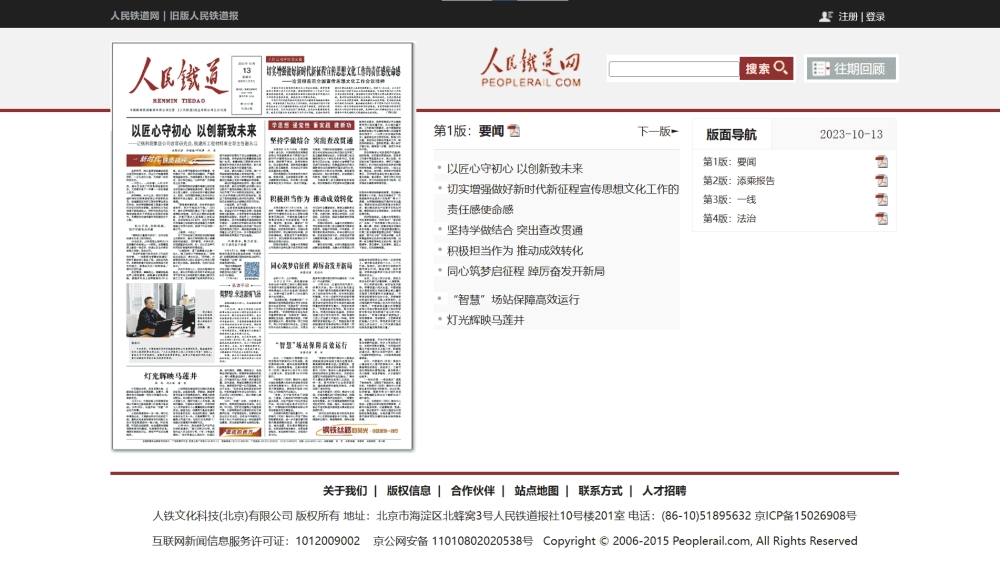Open article 以匠心守初心 以创新致未来

point(515,168)
